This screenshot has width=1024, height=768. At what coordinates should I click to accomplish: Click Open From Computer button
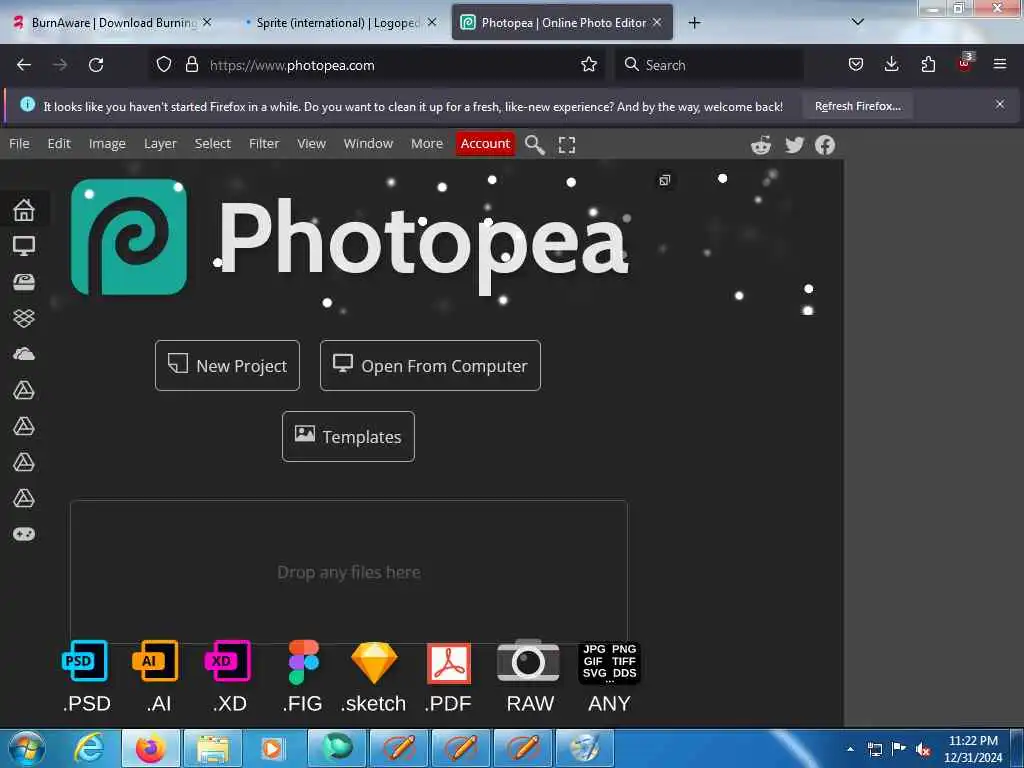[x=430, y=366]
